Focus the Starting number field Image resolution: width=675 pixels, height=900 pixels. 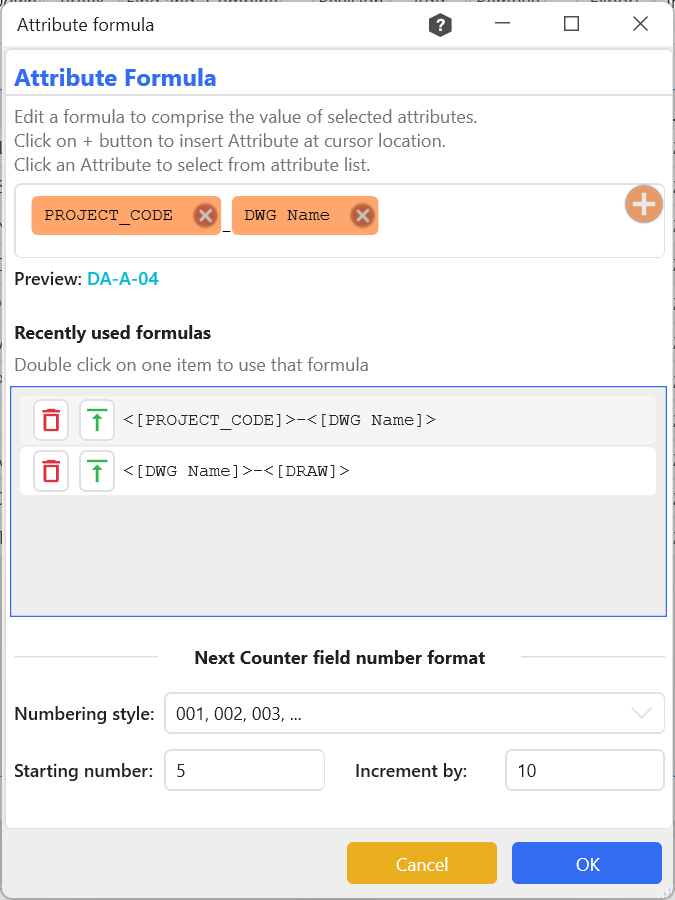click(244, 771)
